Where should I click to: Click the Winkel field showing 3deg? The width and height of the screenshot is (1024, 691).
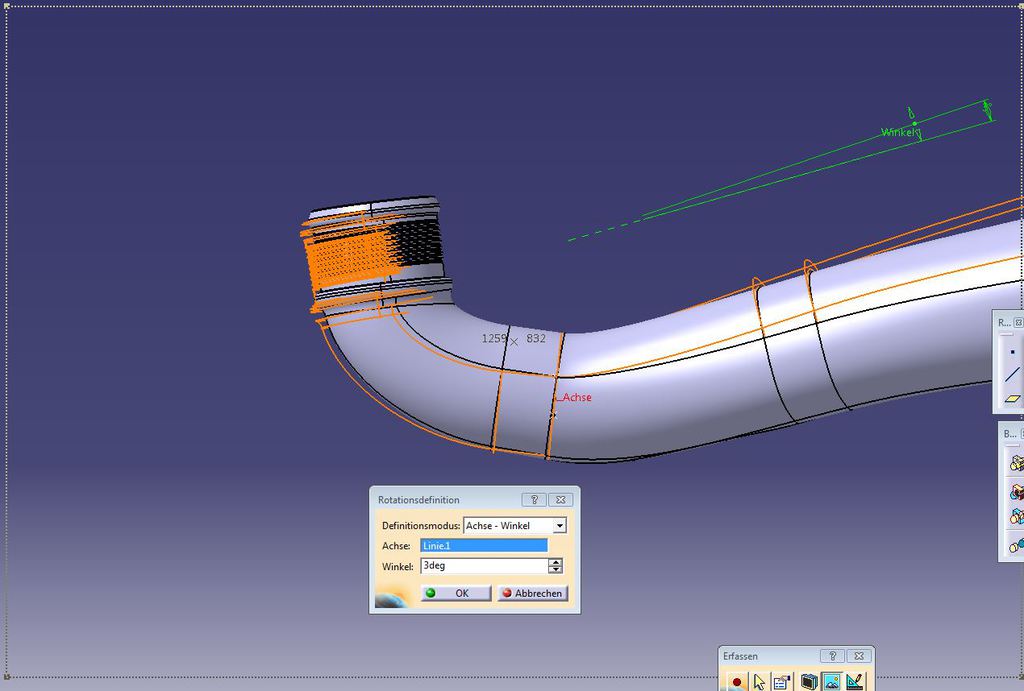coord(482,566)
